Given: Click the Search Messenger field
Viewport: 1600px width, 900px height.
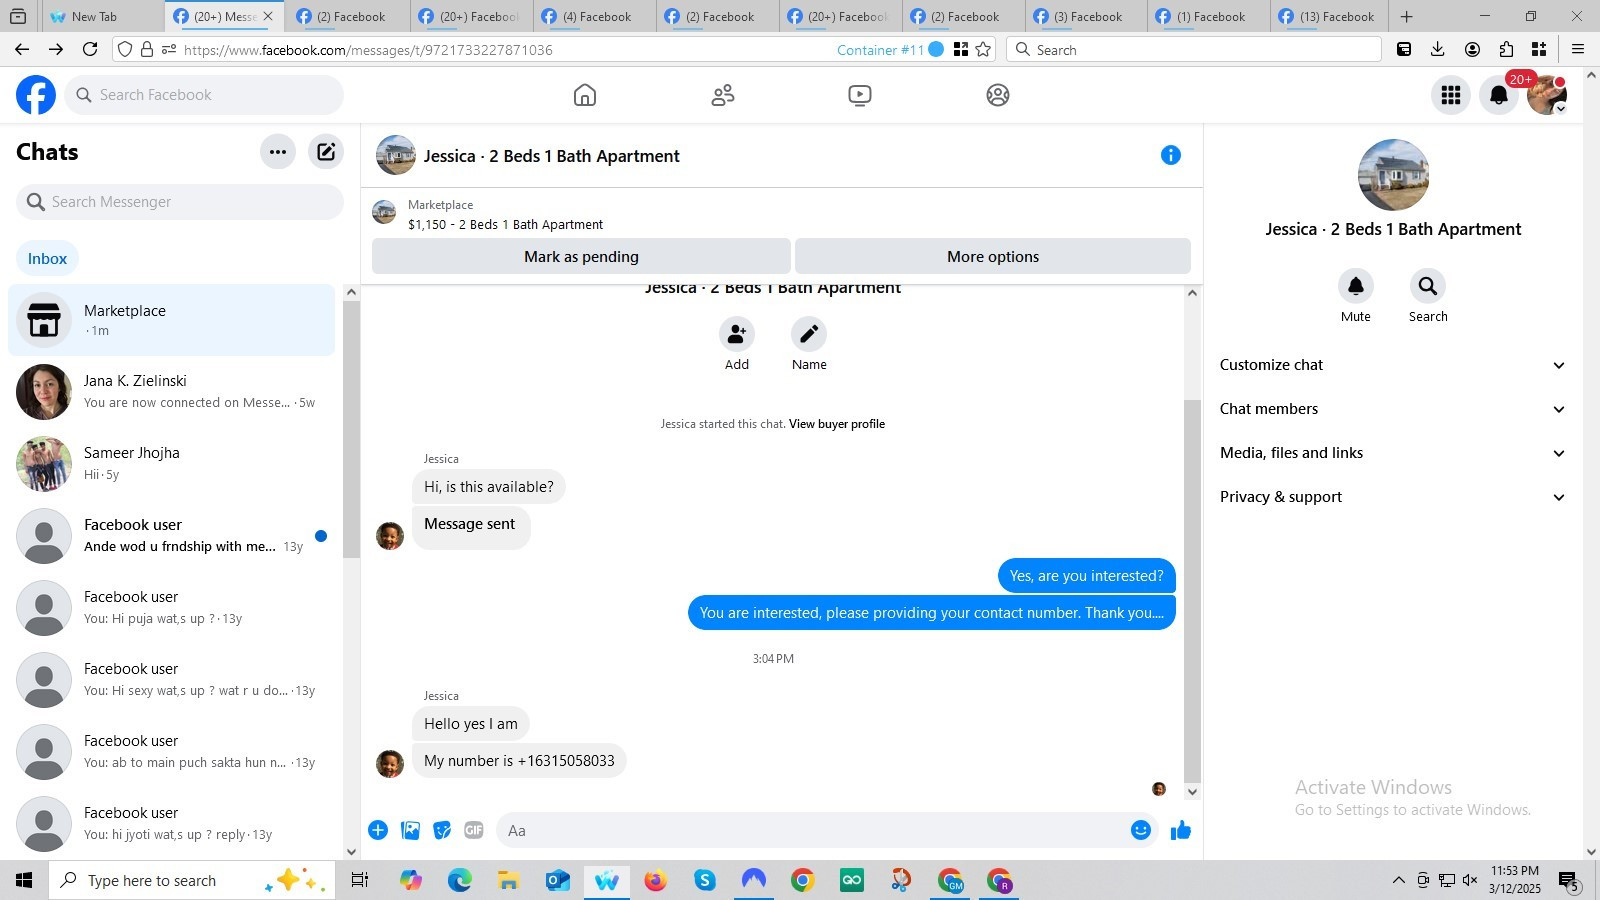Looking at the screenshot, I should click(x=180, y=202).
